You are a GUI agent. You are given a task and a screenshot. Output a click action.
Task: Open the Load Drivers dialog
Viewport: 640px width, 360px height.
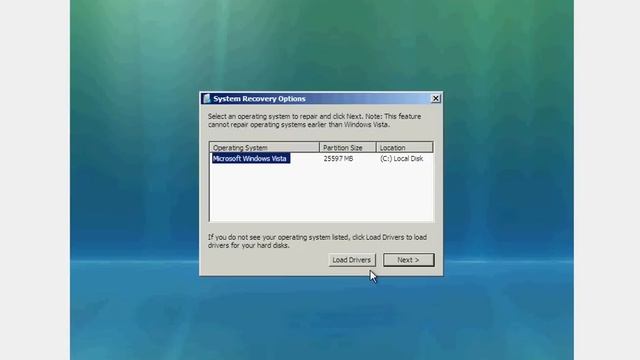tap(351, 260)
